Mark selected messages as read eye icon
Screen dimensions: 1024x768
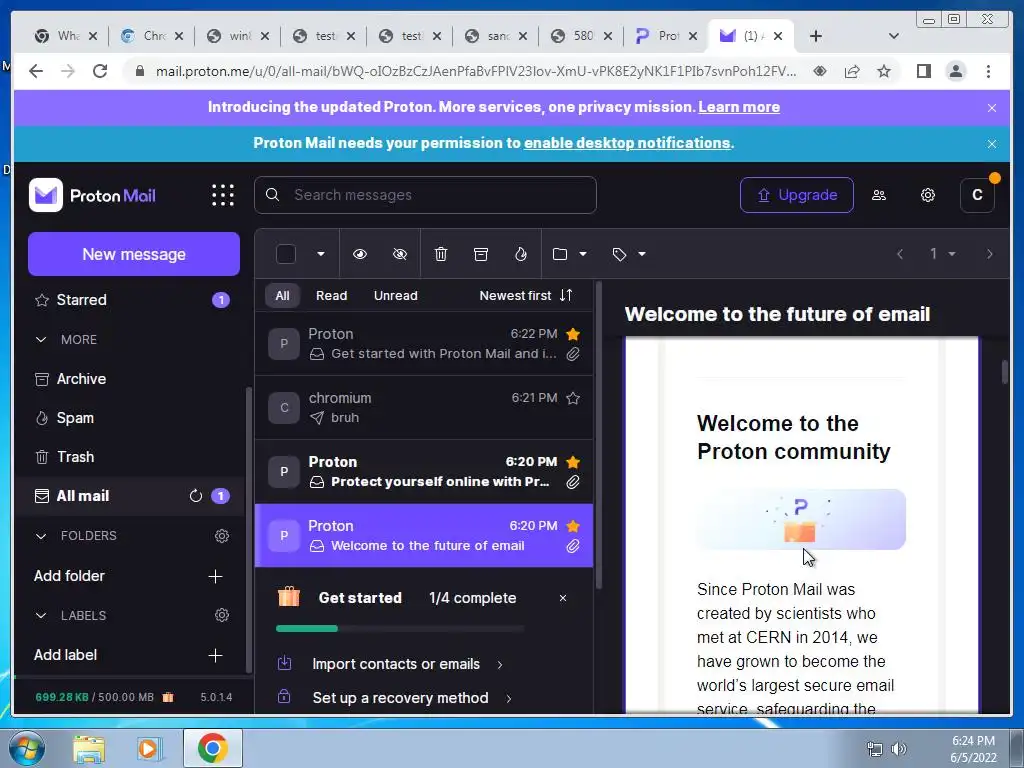[360, 254]
